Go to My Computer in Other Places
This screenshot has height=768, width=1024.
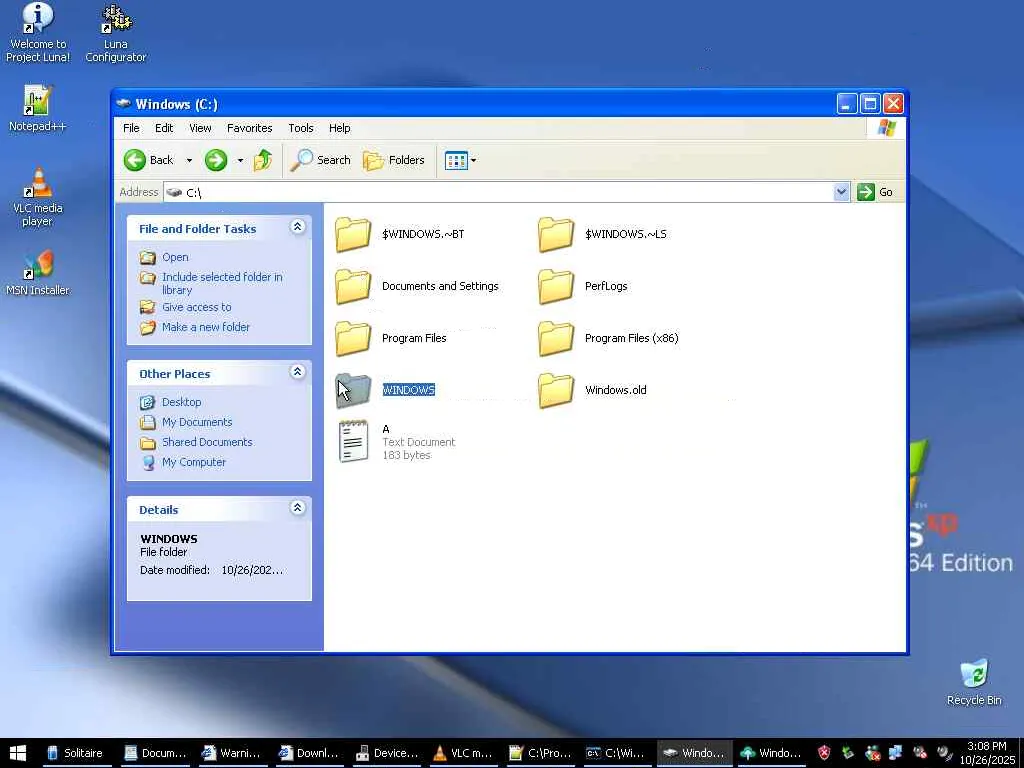194,462
